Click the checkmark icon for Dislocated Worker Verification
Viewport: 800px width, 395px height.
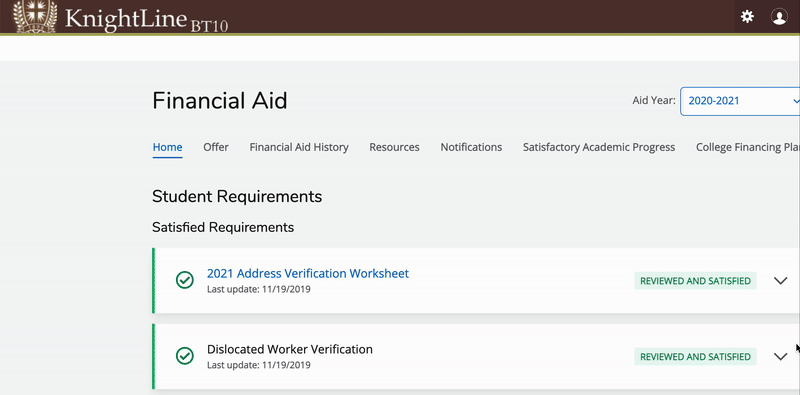click(x=185, y=356)
